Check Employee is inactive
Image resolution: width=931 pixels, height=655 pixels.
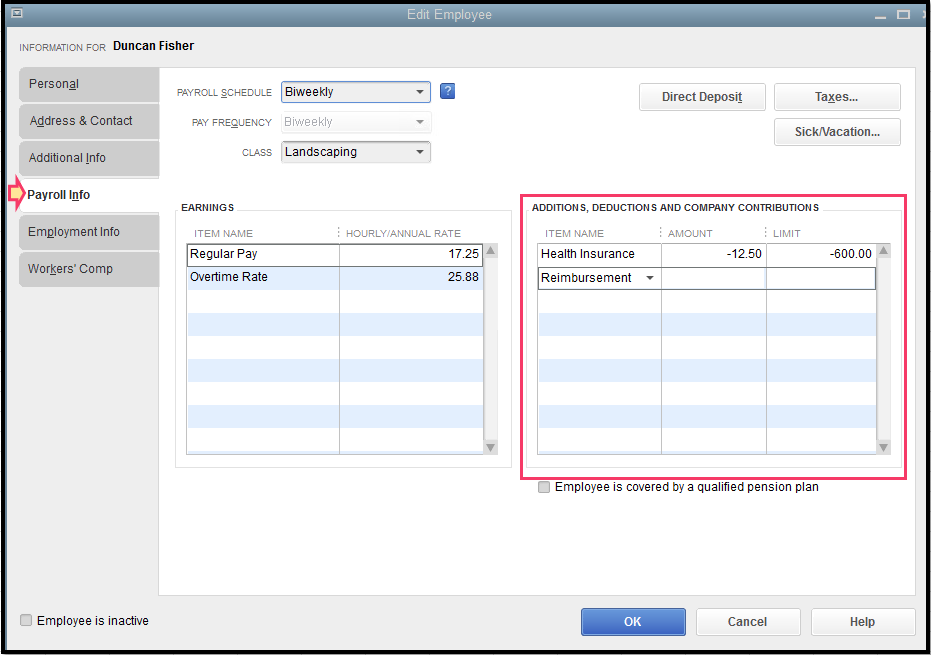click(26, 621)
